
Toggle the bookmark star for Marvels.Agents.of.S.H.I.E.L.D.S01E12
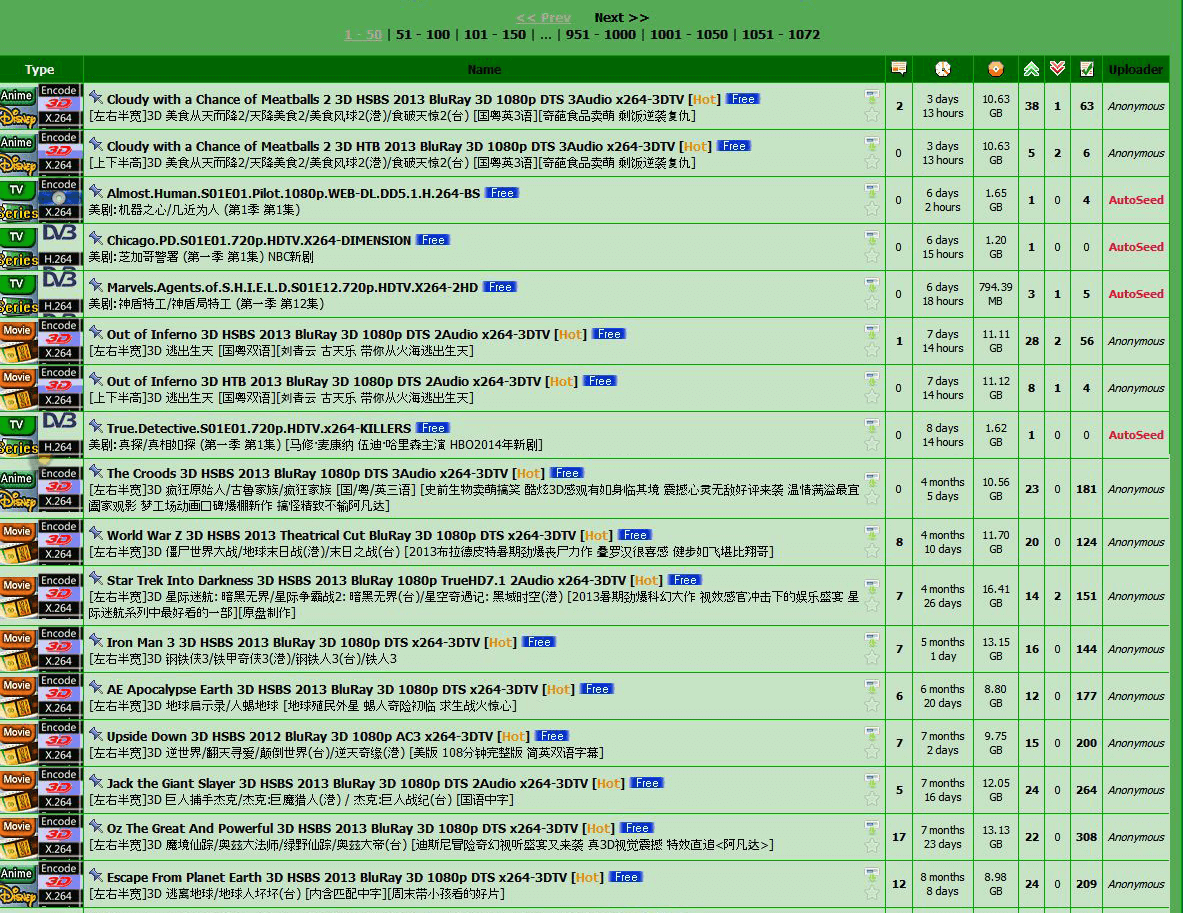tap(871, 303)
